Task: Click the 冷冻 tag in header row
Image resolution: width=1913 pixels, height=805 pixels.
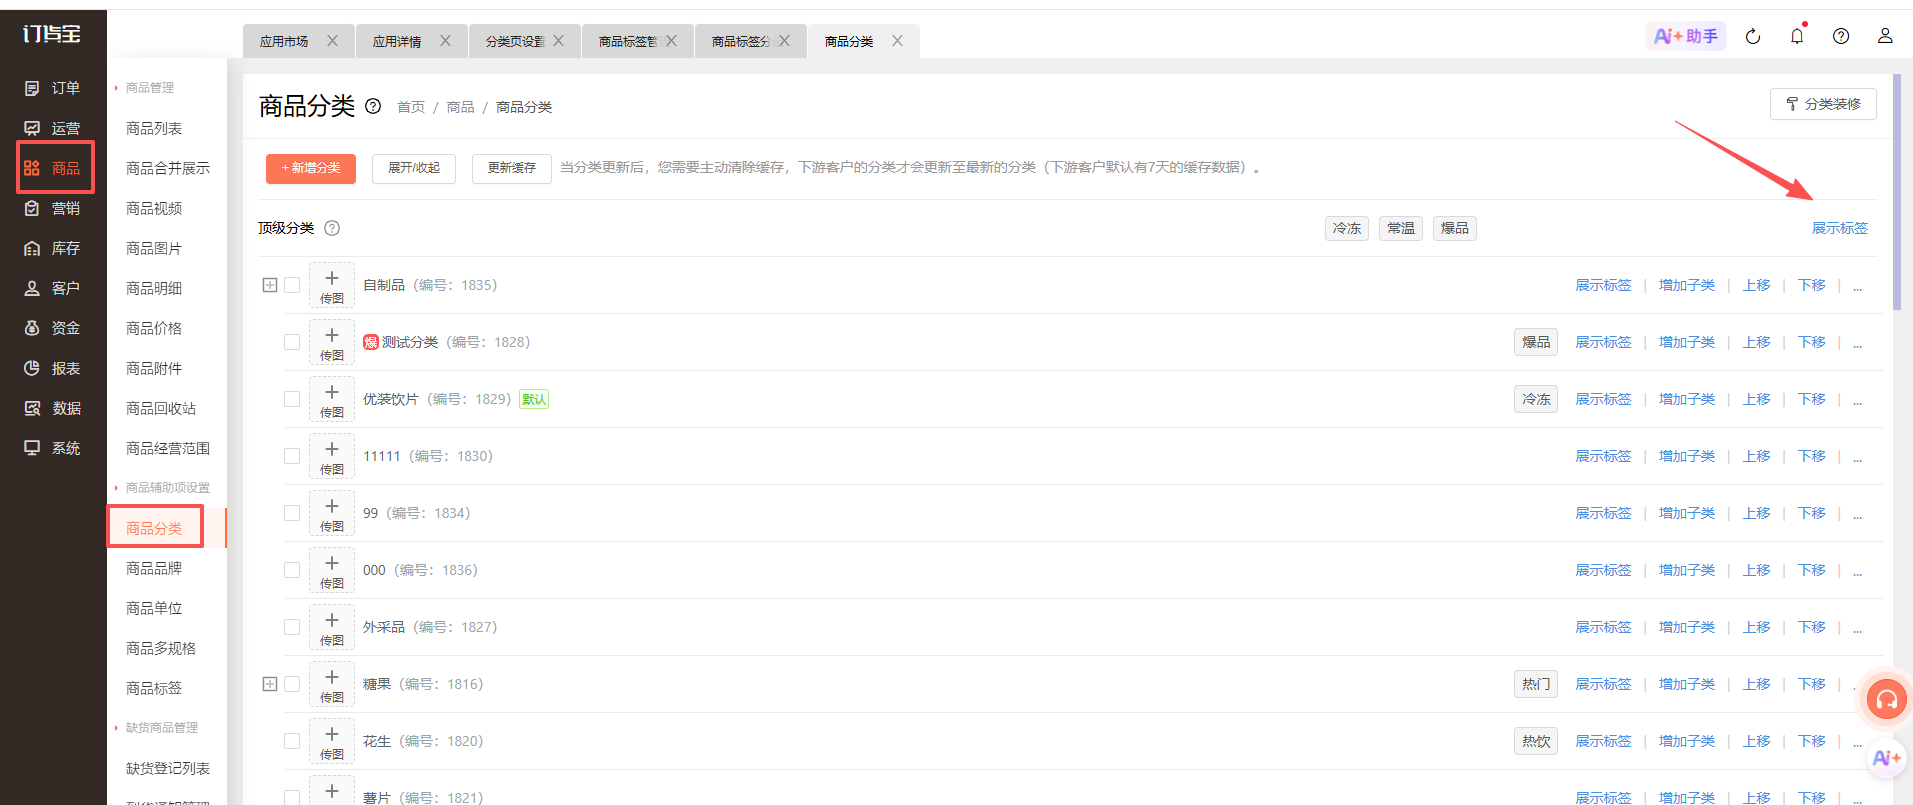Action: [x=1347, y=228]
